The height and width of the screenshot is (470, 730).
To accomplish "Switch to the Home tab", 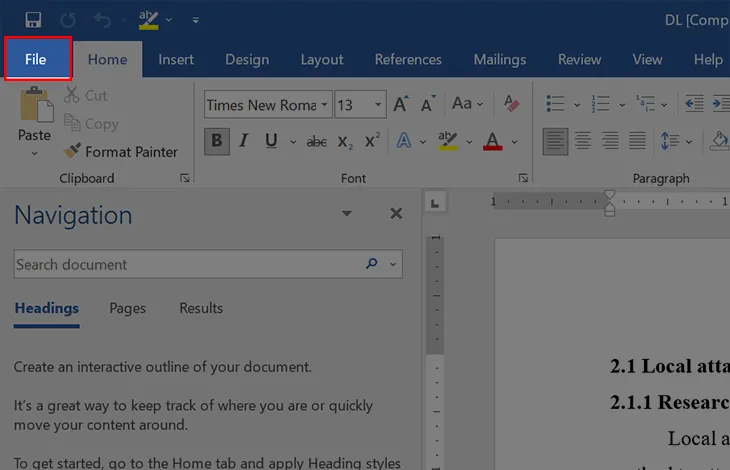I will point(108,60).
